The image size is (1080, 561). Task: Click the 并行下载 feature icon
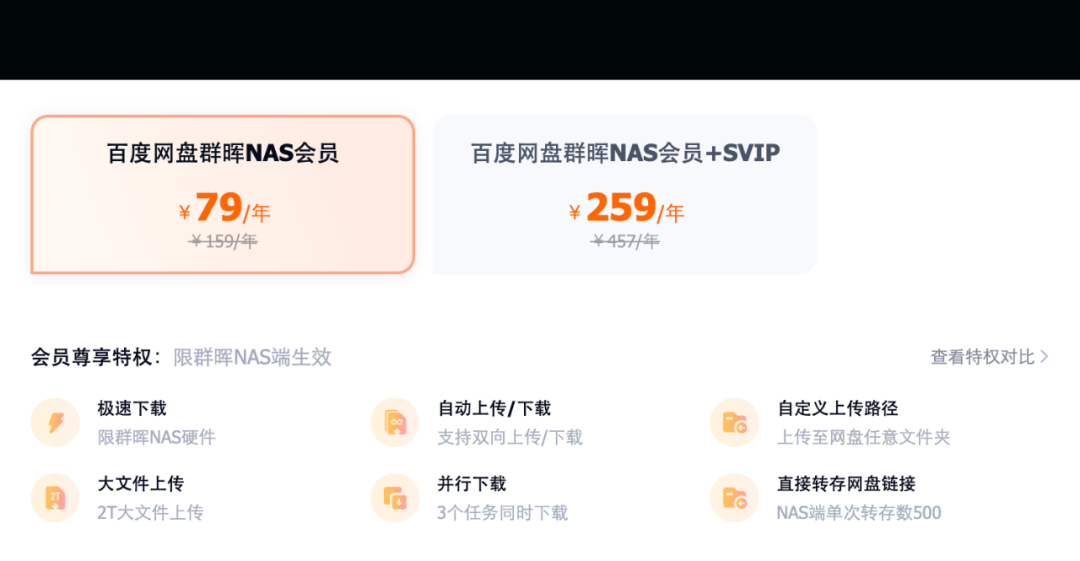(x=395, y=498)
